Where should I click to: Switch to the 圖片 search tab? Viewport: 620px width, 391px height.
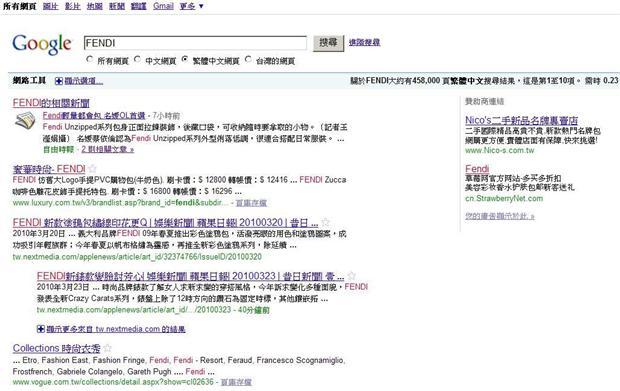point(50,6)
